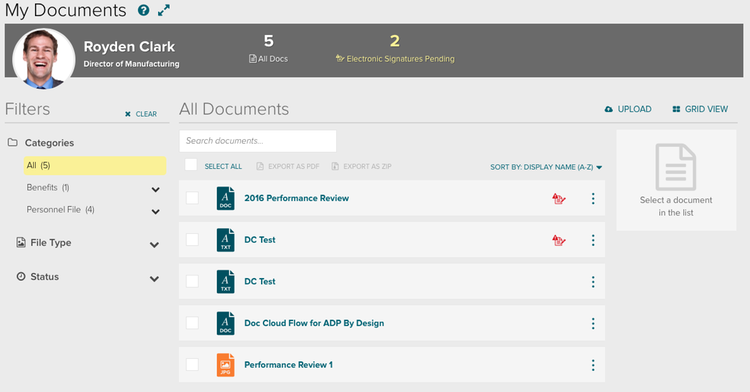The image size is (750, 392).
Task: Check the 2016 Performance Review checkbox
Action: click(192, 198)
